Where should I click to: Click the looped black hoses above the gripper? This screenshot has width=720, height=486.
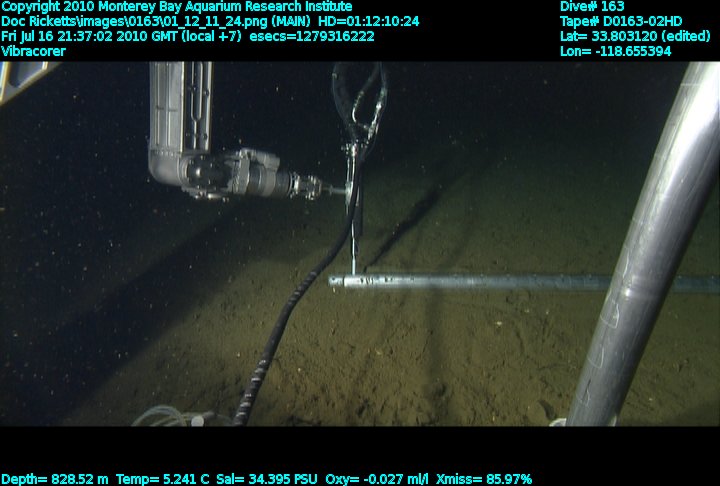point(358,100)
